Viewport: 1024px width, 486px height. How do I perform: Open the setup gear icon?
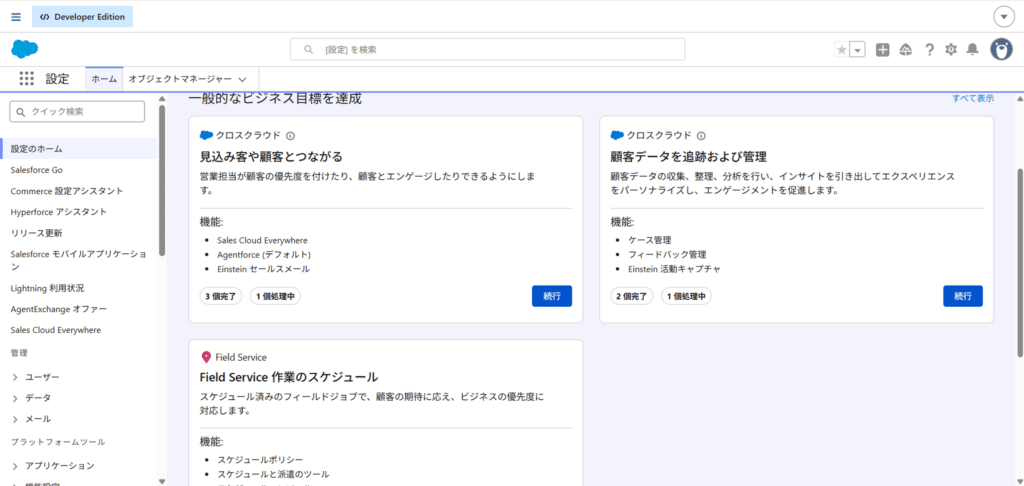[951, 50]
